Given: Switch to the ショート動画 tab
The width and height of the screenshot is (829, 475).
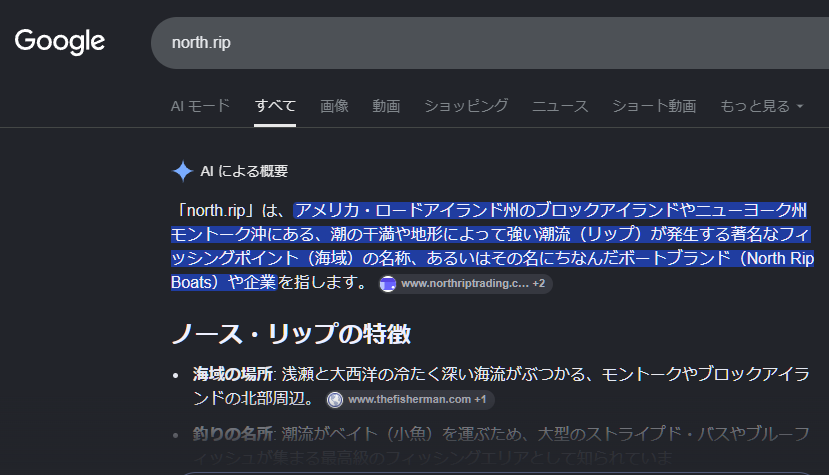Looking at the screenshot, I should click(654, 106).
